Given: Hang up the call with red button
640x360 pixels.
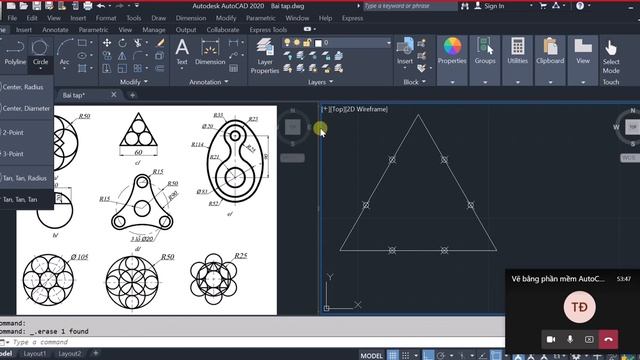Looking at the screenshot, I should coord(608,339).
